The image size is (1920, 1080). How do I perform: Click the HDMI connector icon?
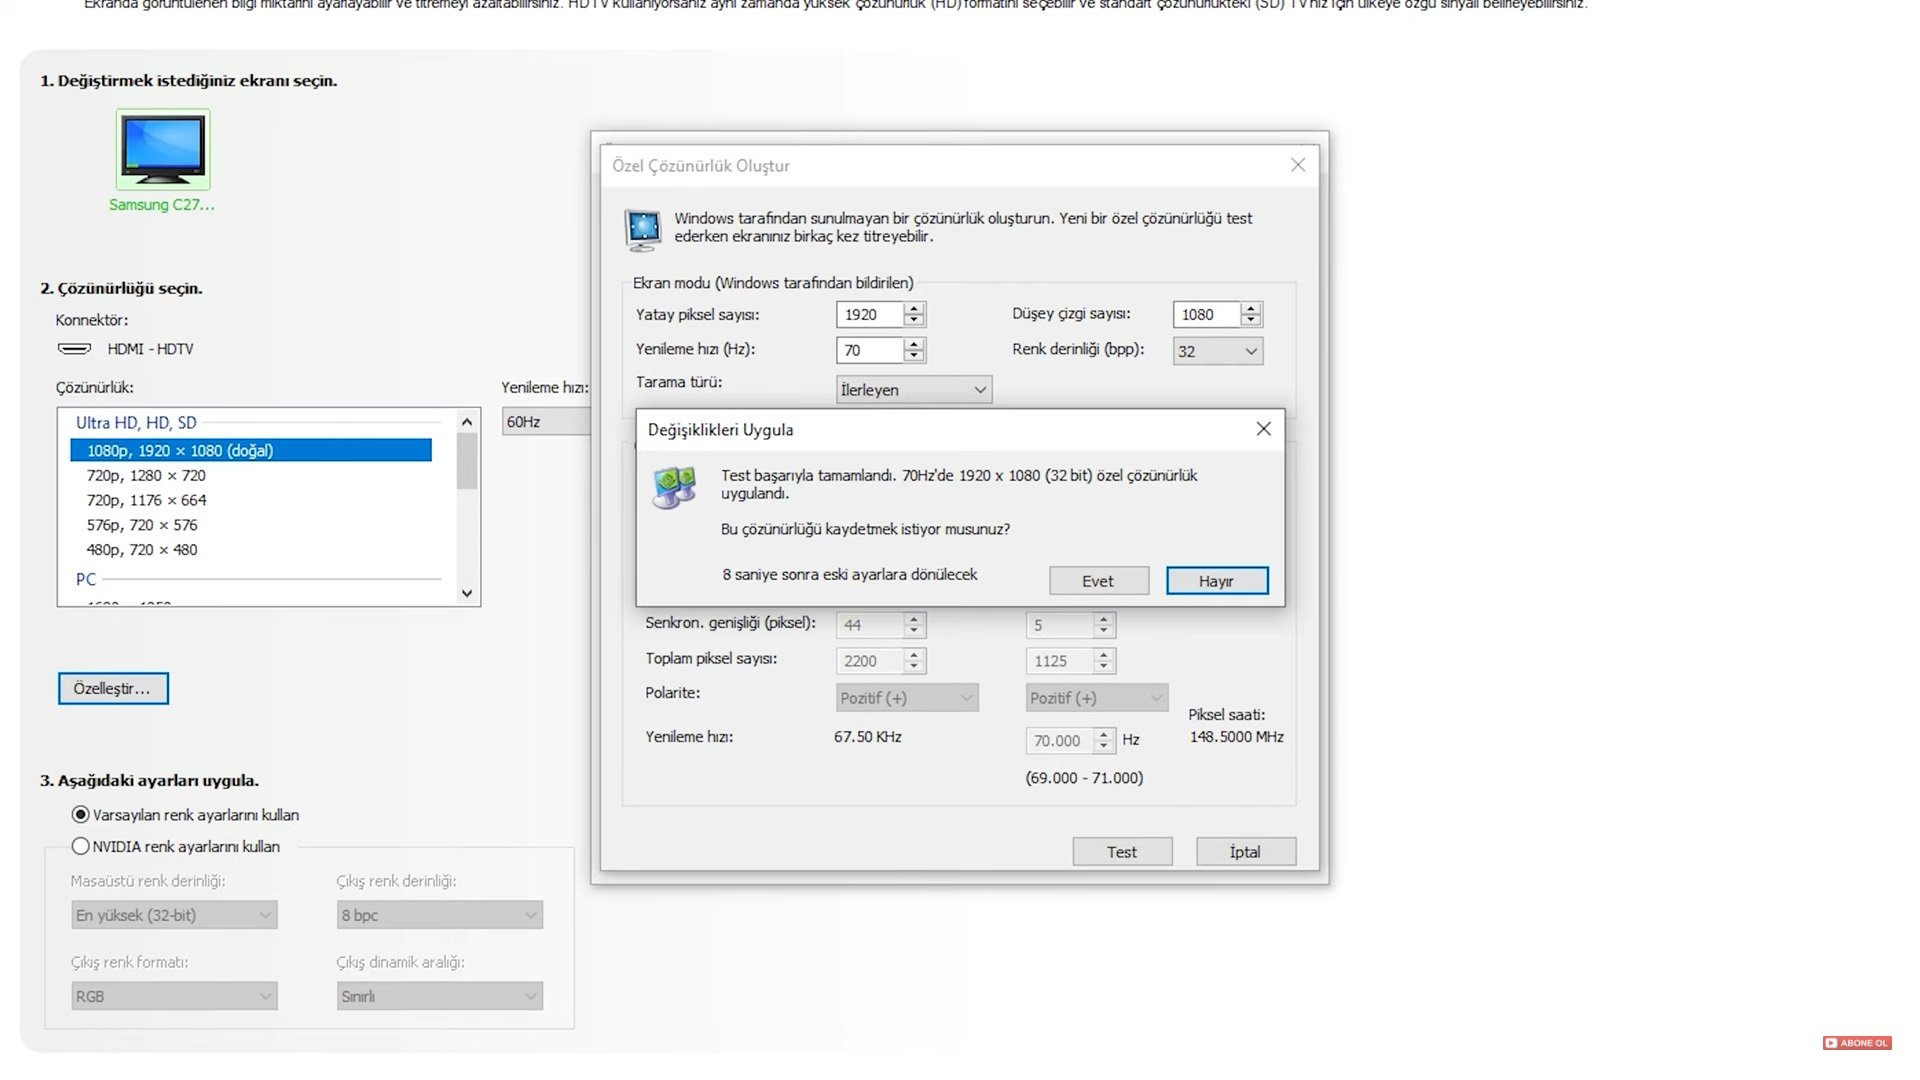coord(74,349)
